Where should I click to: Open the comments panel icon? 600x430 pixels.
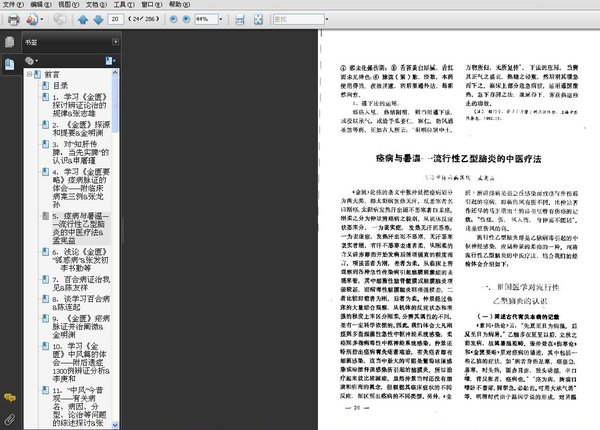[x=10, y=398]
